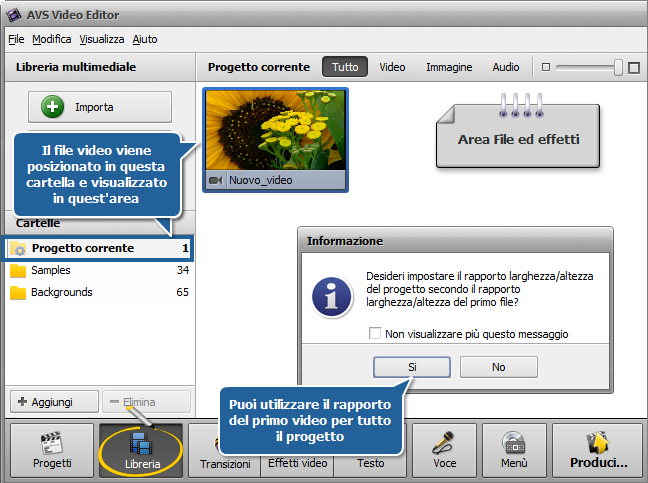This screenshot has height=483, width=648.
Task: Click the video camera icon beside Nuovo_video
Action: point(215,181)
